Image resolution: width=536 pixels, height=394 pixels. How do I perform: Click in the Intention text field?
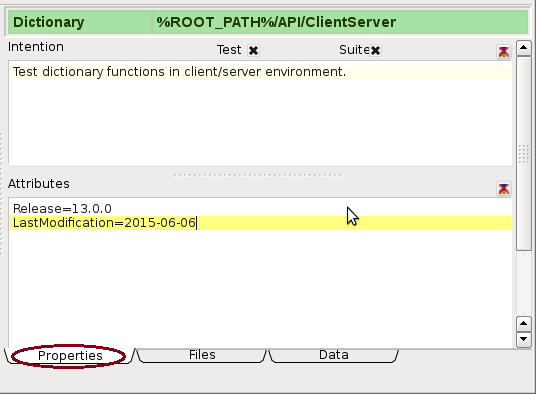[x=260, y=113]
